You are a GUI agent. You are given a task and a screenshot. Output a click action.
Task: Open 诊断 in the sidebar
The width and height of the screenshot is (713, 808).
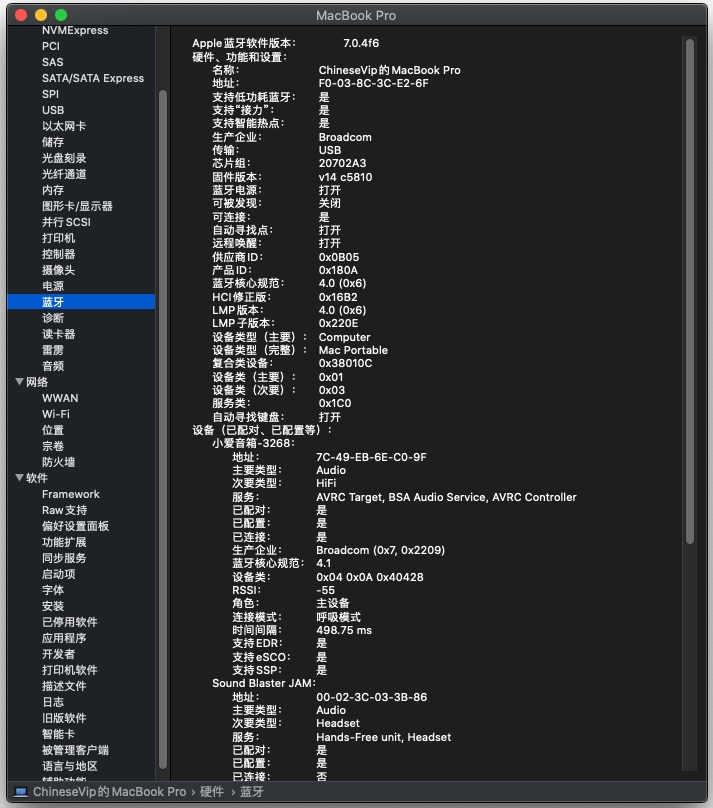coord(53,318)
